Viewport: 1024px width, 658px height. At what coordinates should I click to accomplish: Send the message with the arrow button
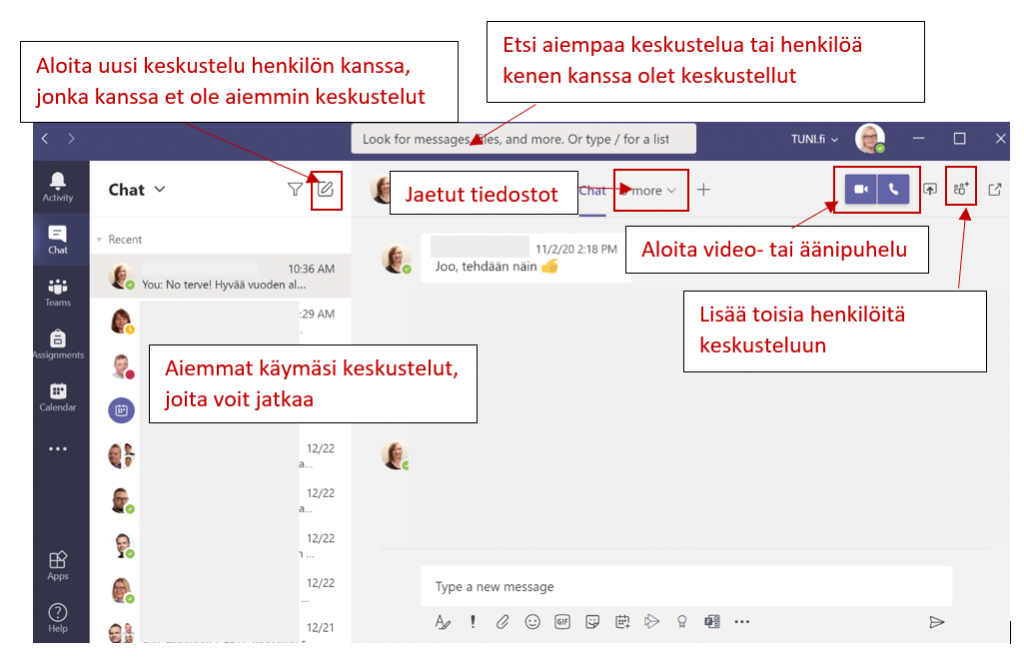(936, 622)
